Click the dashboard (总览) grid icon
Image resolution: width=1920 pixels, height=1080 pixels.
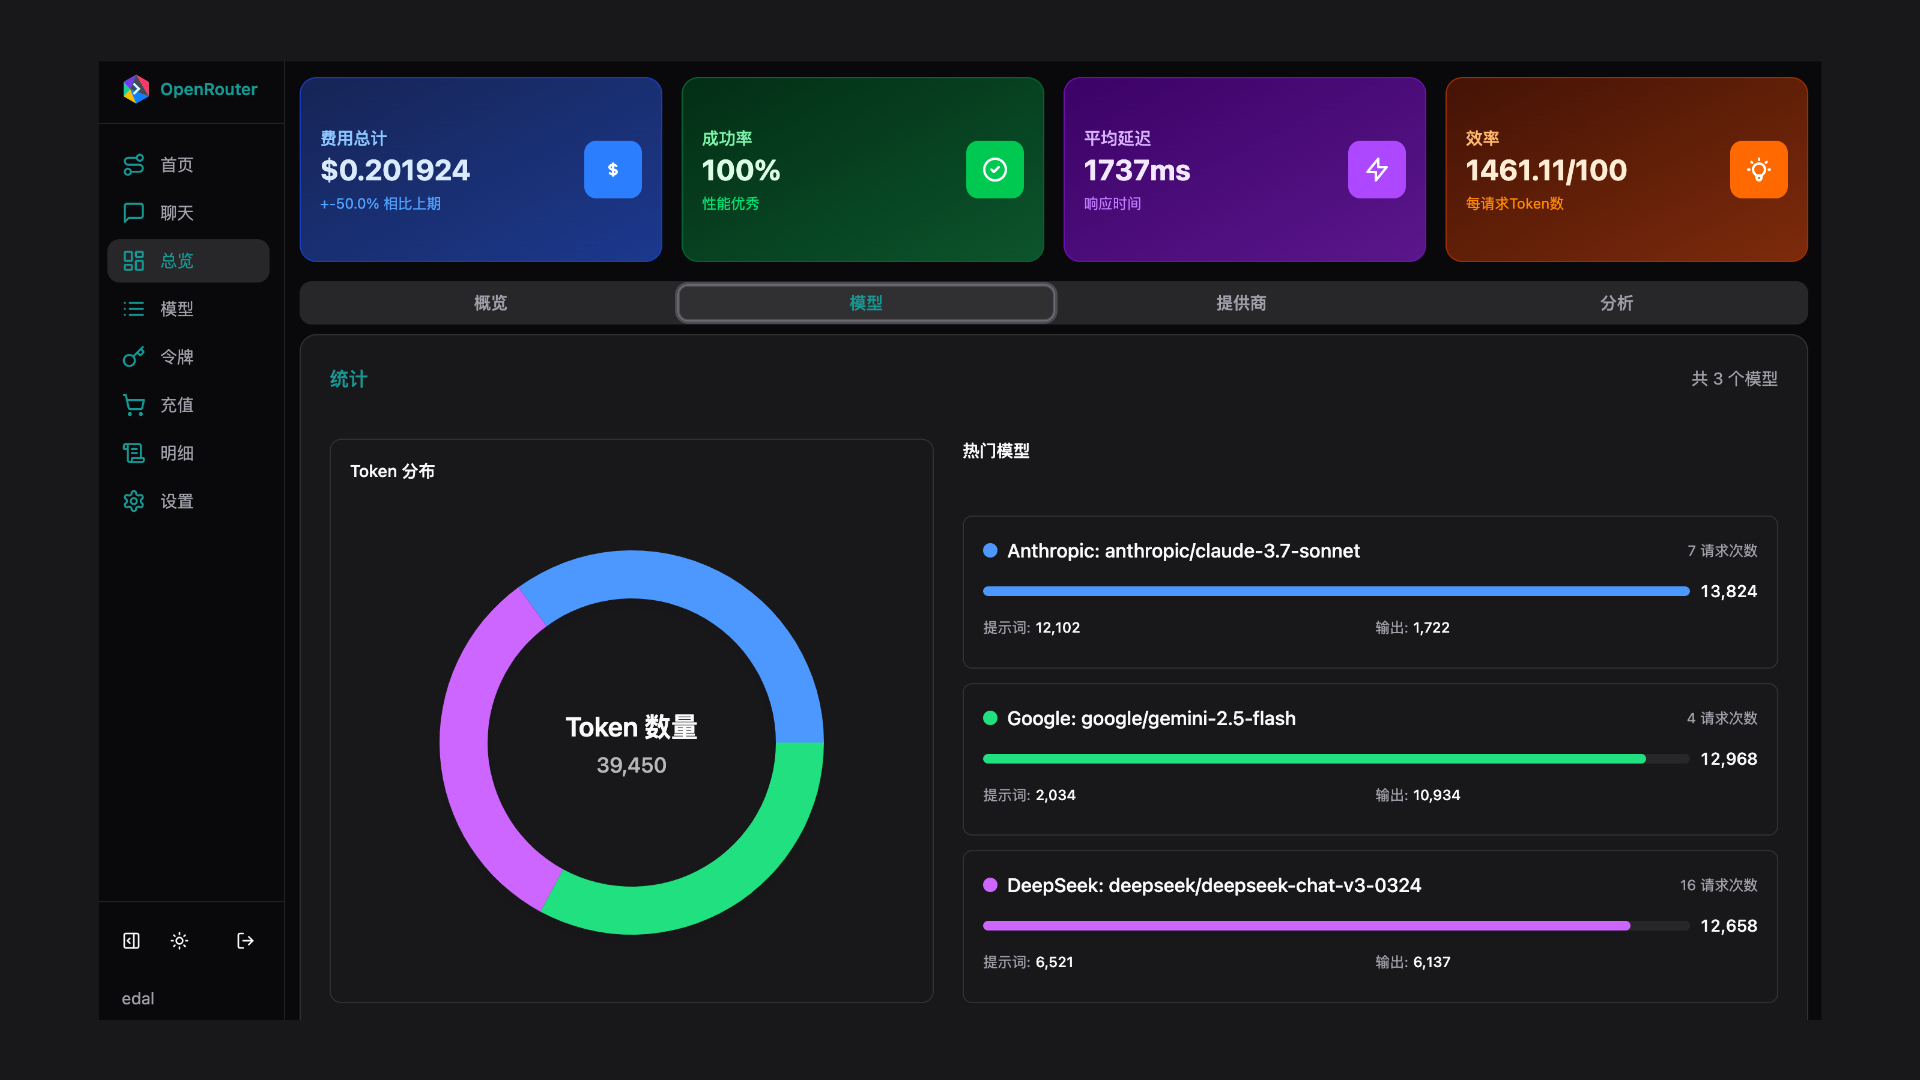(x=134, y=261)
